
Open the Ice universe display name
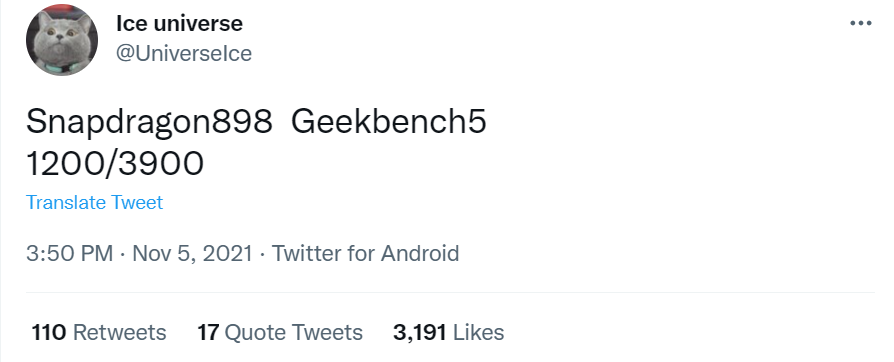[179, 23]
